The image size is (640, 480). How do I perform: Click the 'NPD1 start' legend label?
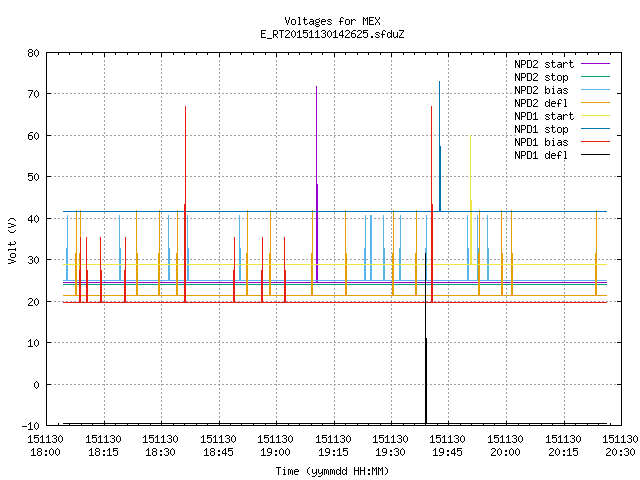[544, 116]
